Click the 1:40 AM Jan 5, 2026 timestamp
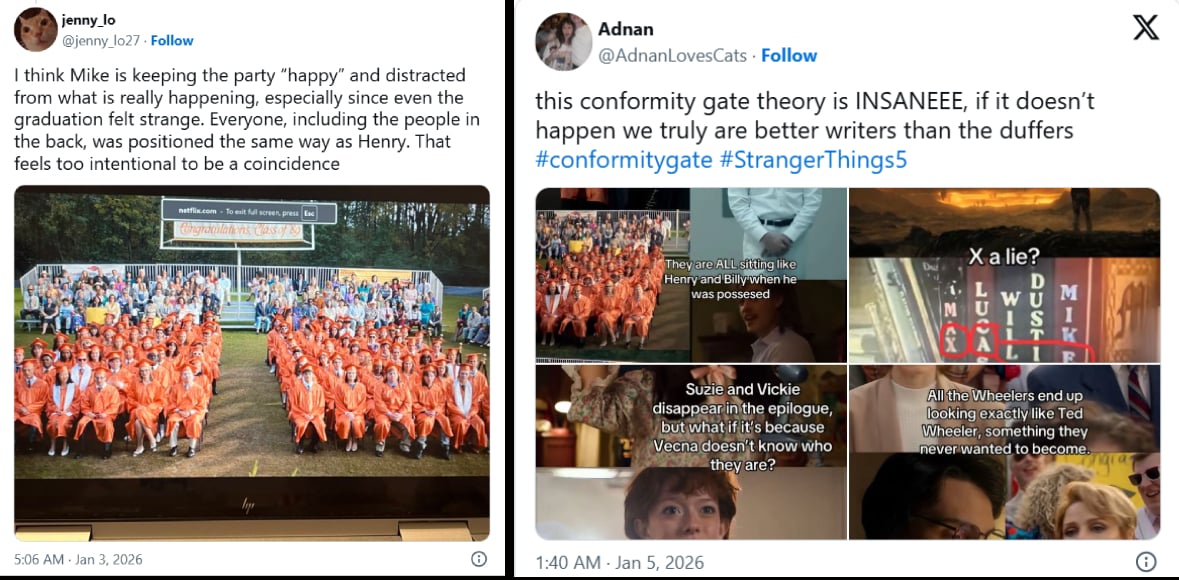1179x580 pixels. click(x=620, y=563)
